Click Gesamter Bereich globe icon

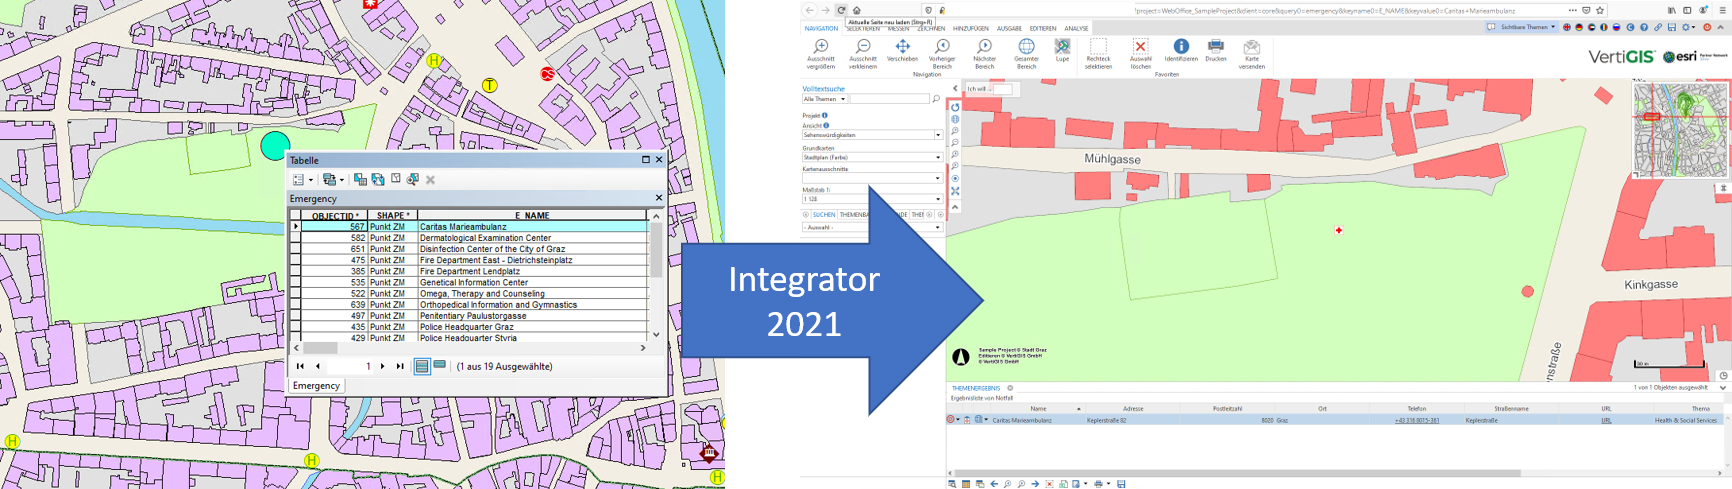click(x=1026, y=48)
